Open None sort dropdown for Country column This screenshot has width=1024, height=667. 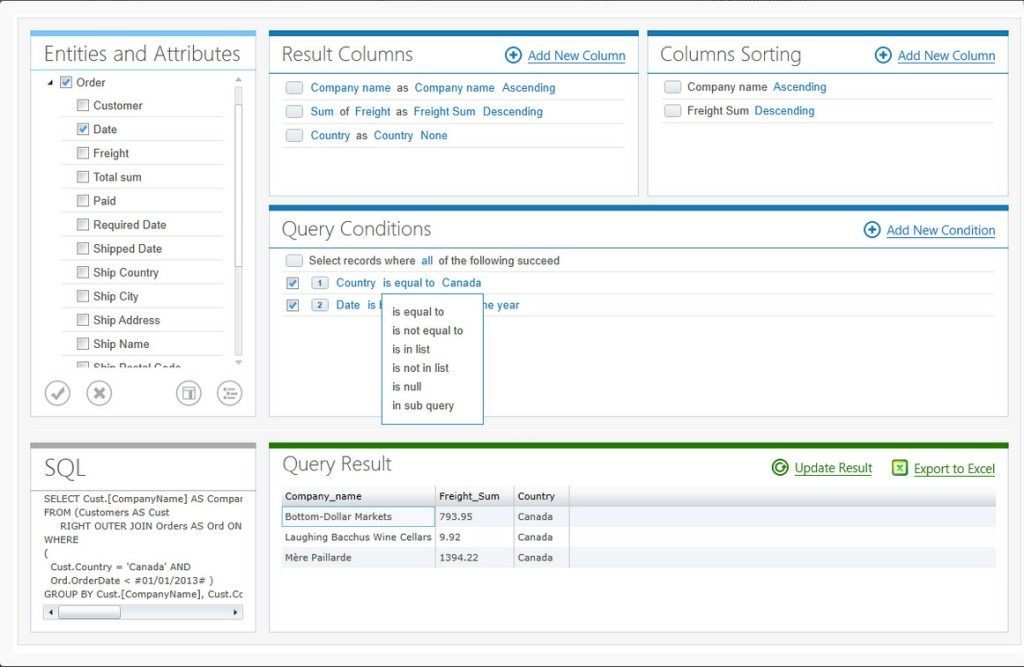(434, 135)
